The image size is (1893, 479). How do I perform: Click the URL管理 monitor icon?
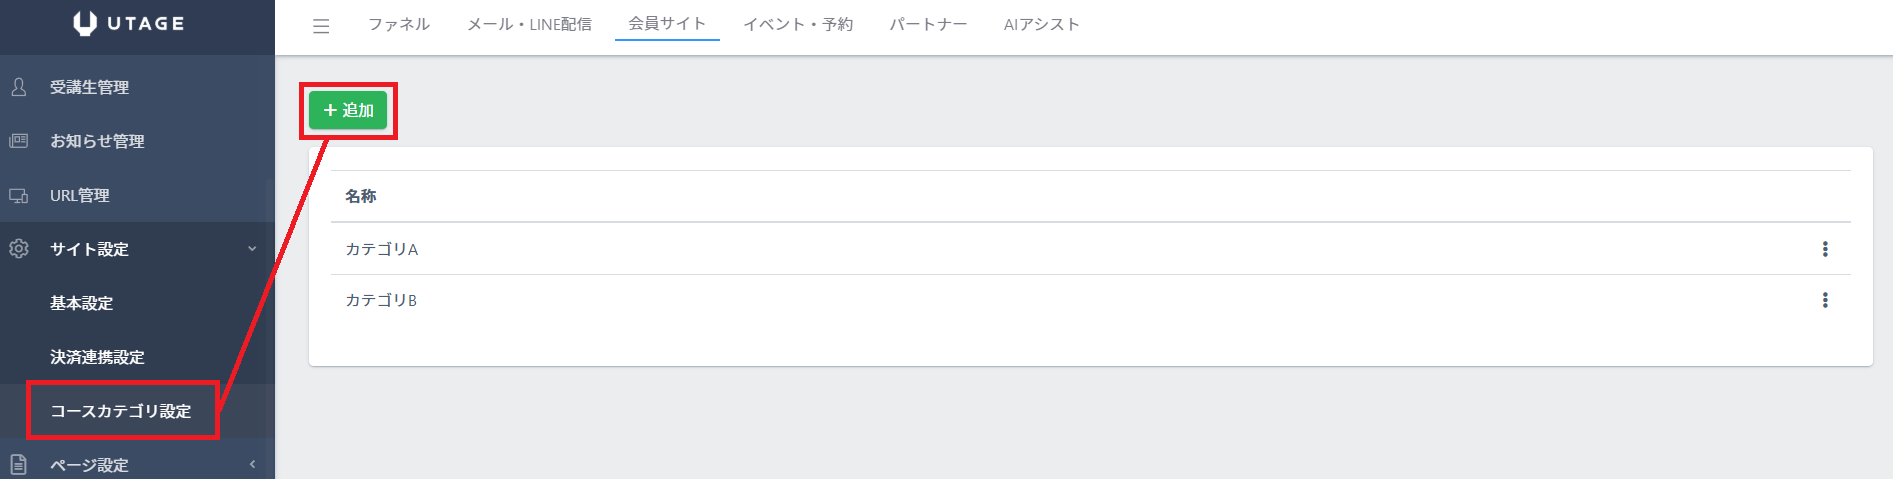coord(19,195)
